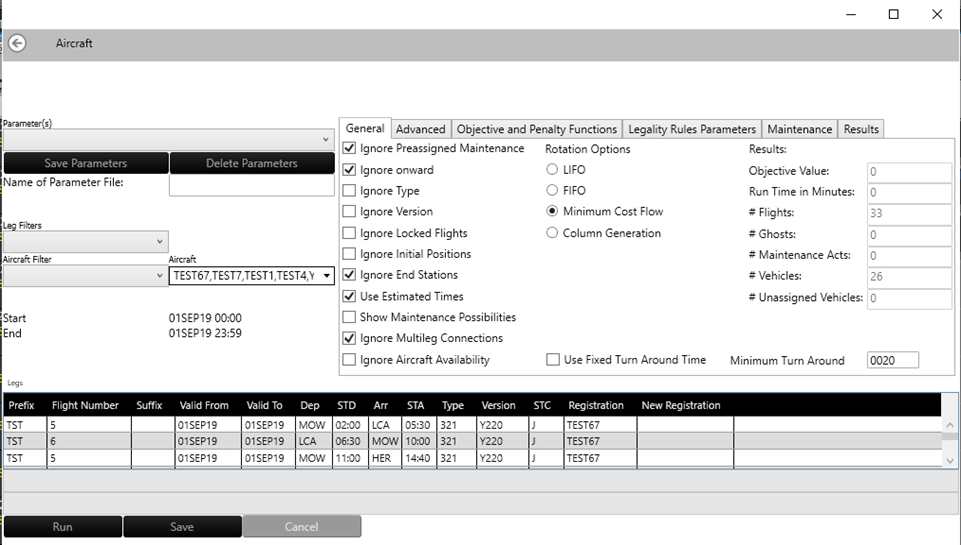This screenshot has width=961, height=545.
Task: Open the Aircraft selection combo box
Action: point(251,276)
